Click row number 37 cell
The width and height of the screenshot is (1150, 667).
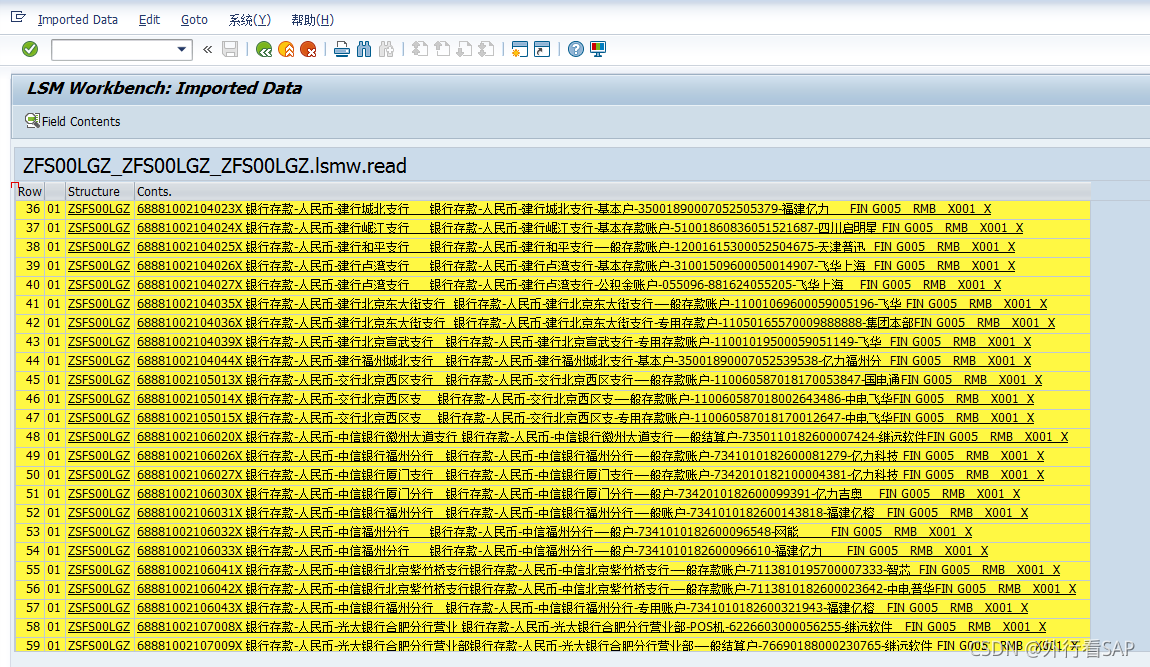[30, 227]
